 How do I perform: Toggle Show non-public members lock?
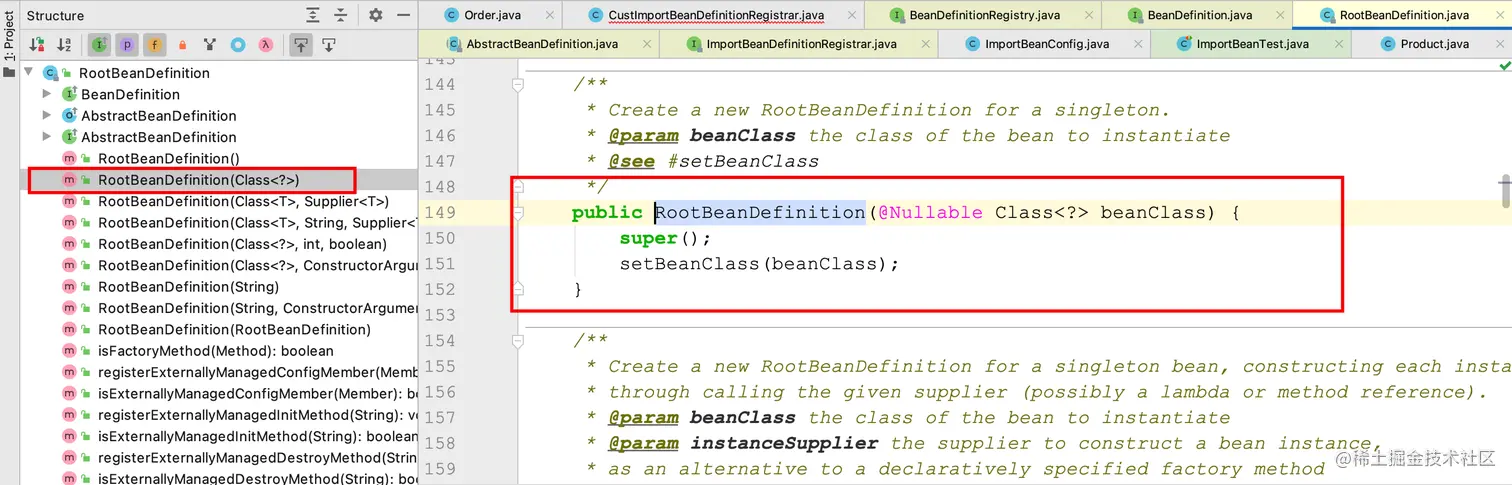182,45
